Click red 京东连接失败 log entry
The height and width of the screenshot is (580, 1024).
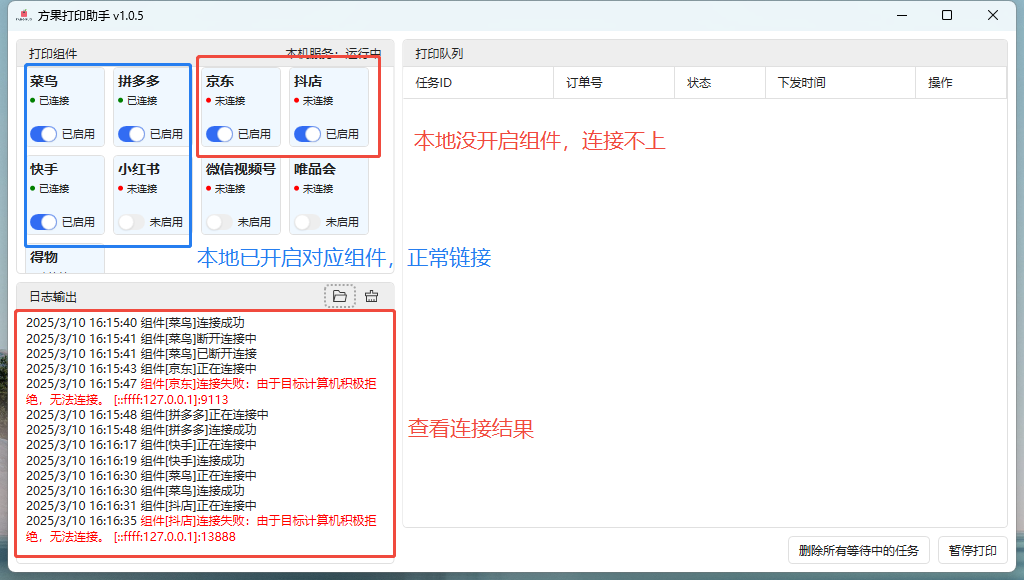pos(201,391)
